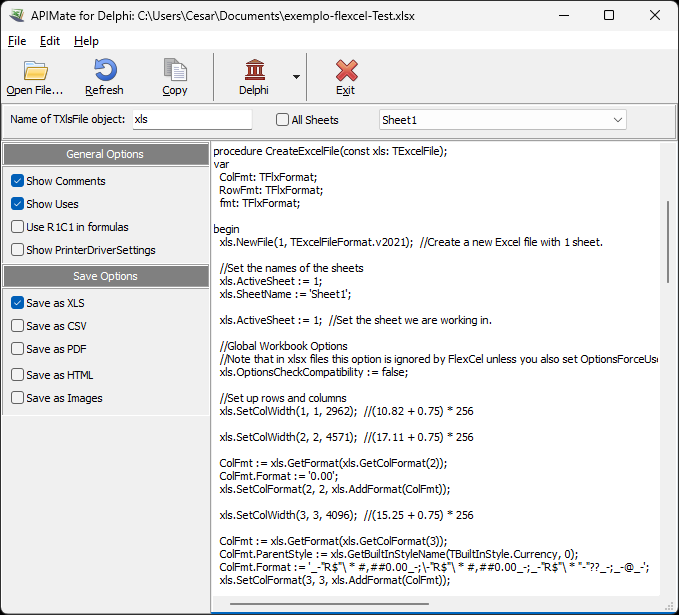The image size is (679, 615).
Task: Click the Copy toolbar icon
Action: tap(175, 70)
